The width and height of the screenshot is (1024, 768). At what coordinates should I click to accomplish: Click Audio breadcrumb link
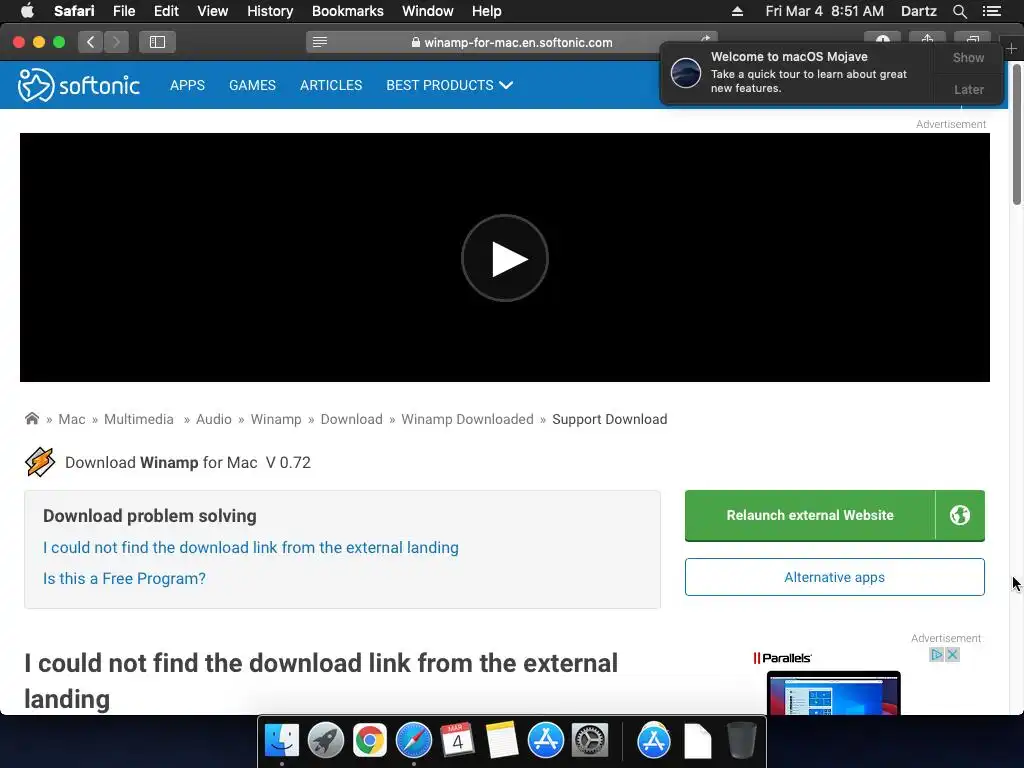point(214,419)
